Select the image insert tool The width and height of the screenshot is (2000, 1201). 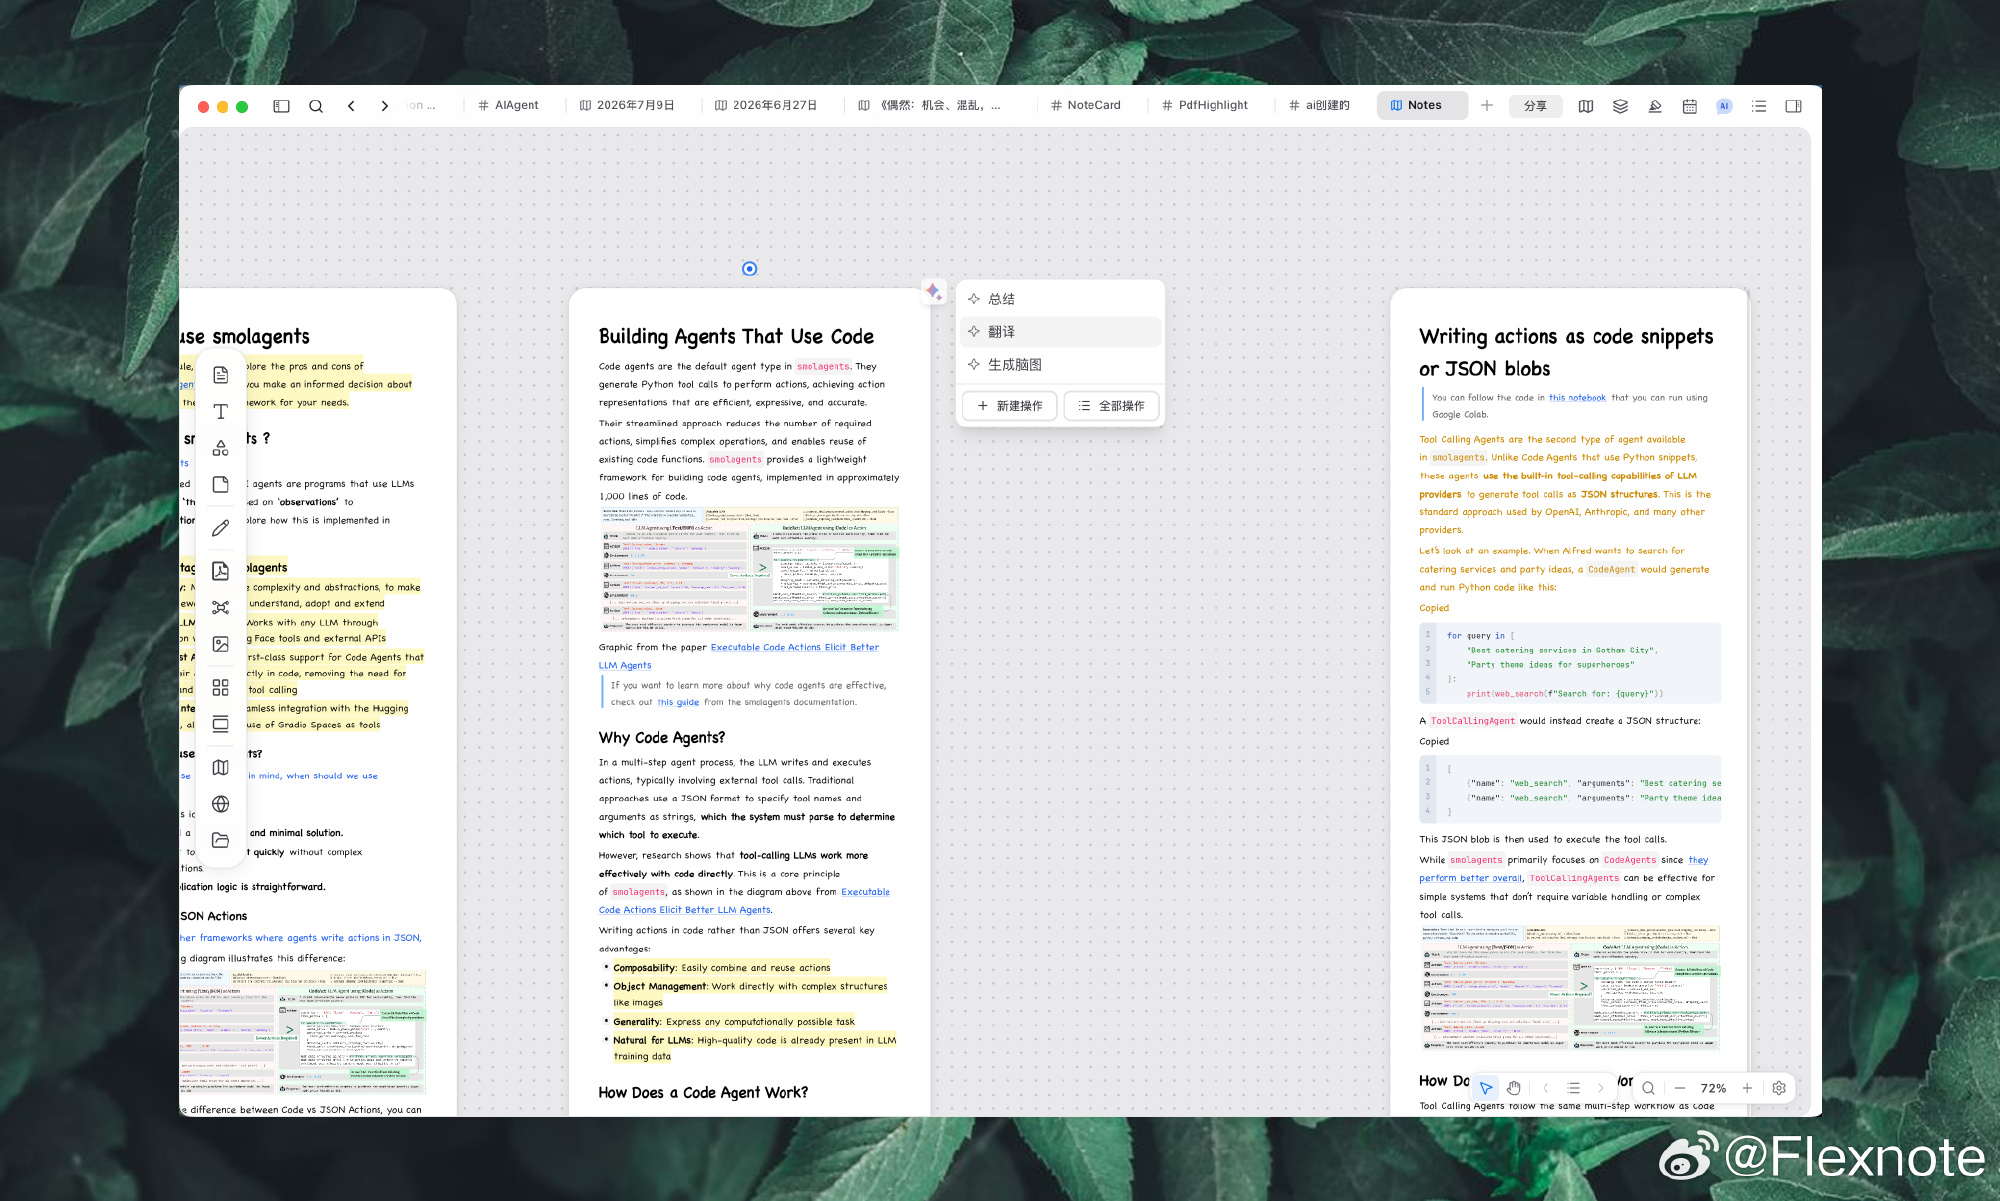[x=221, y=645]
